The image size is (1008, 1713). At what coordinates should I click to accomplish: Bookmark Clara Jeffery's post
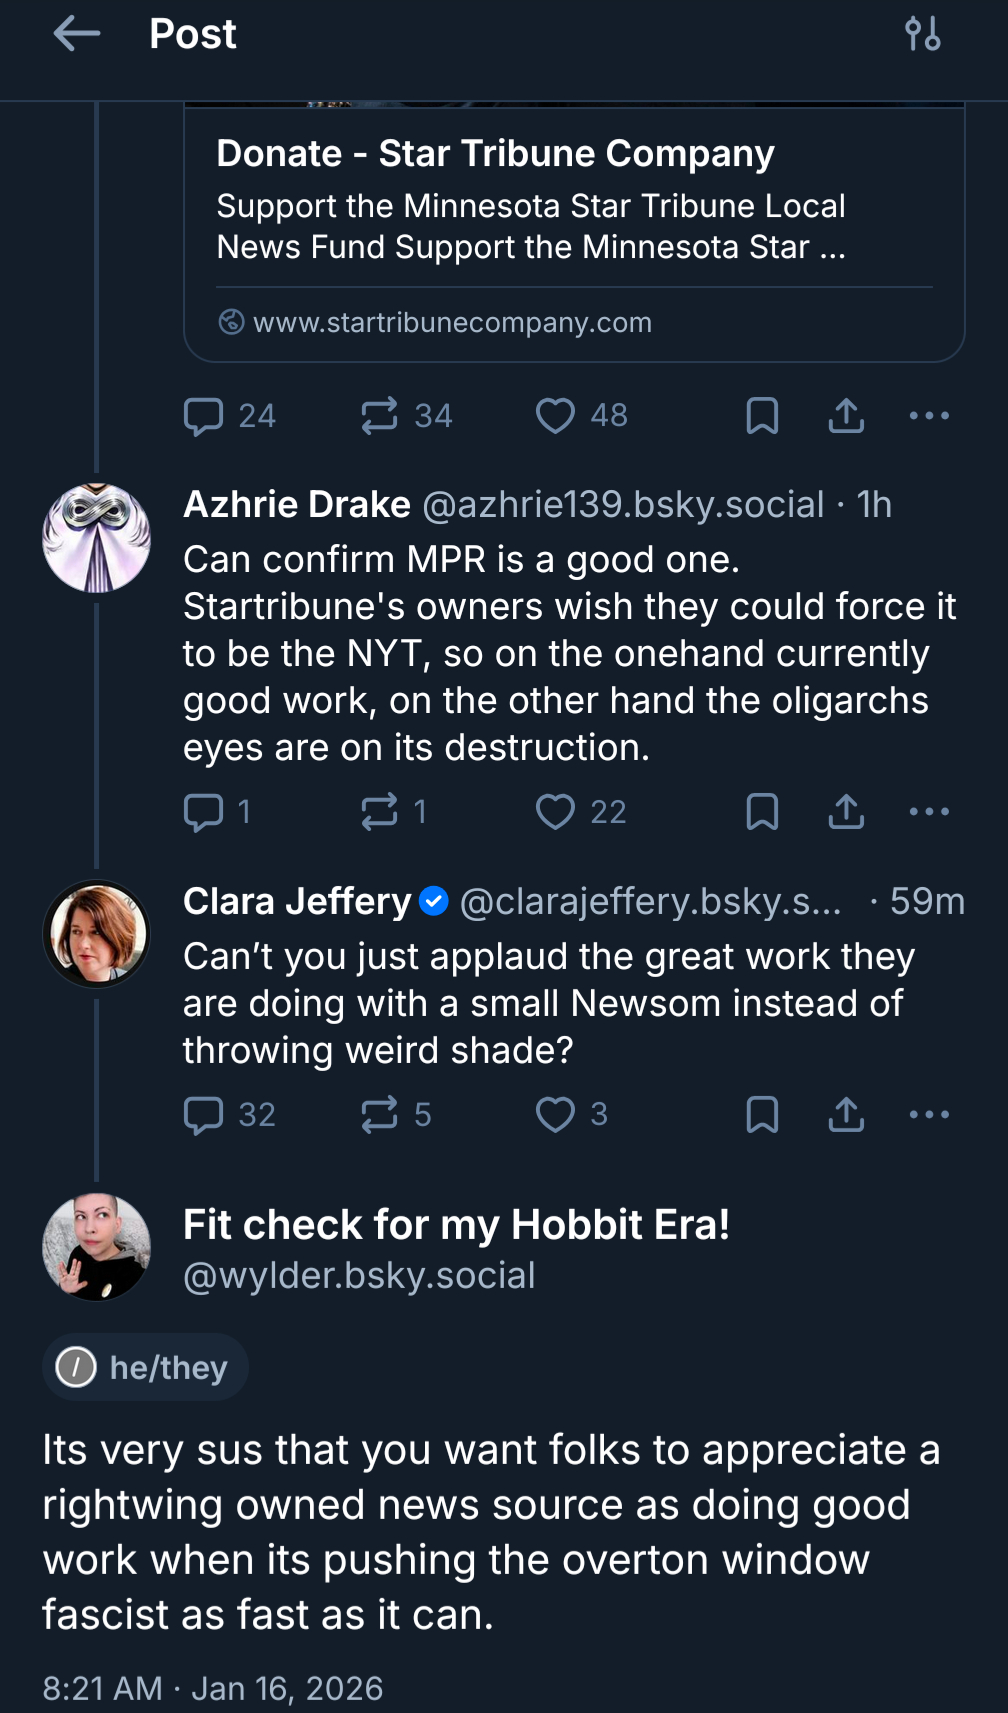[762, 1115]
